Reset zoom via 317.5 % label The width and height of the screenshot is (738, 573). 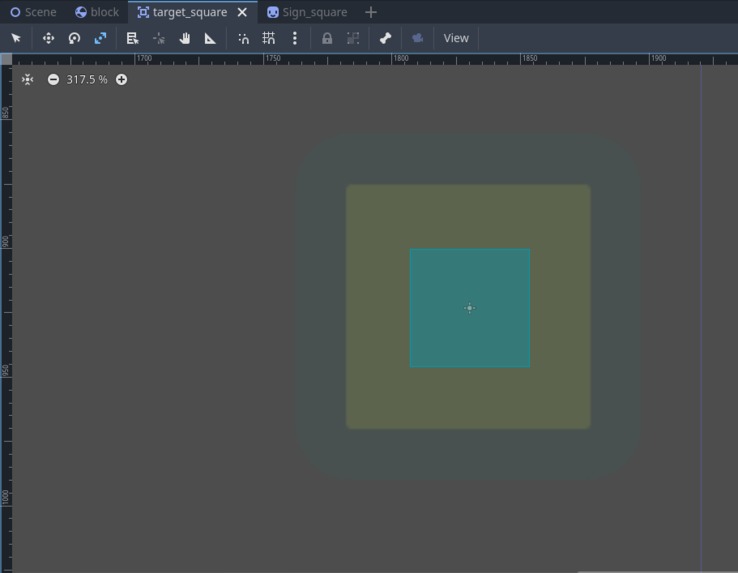tap(87, 80)
